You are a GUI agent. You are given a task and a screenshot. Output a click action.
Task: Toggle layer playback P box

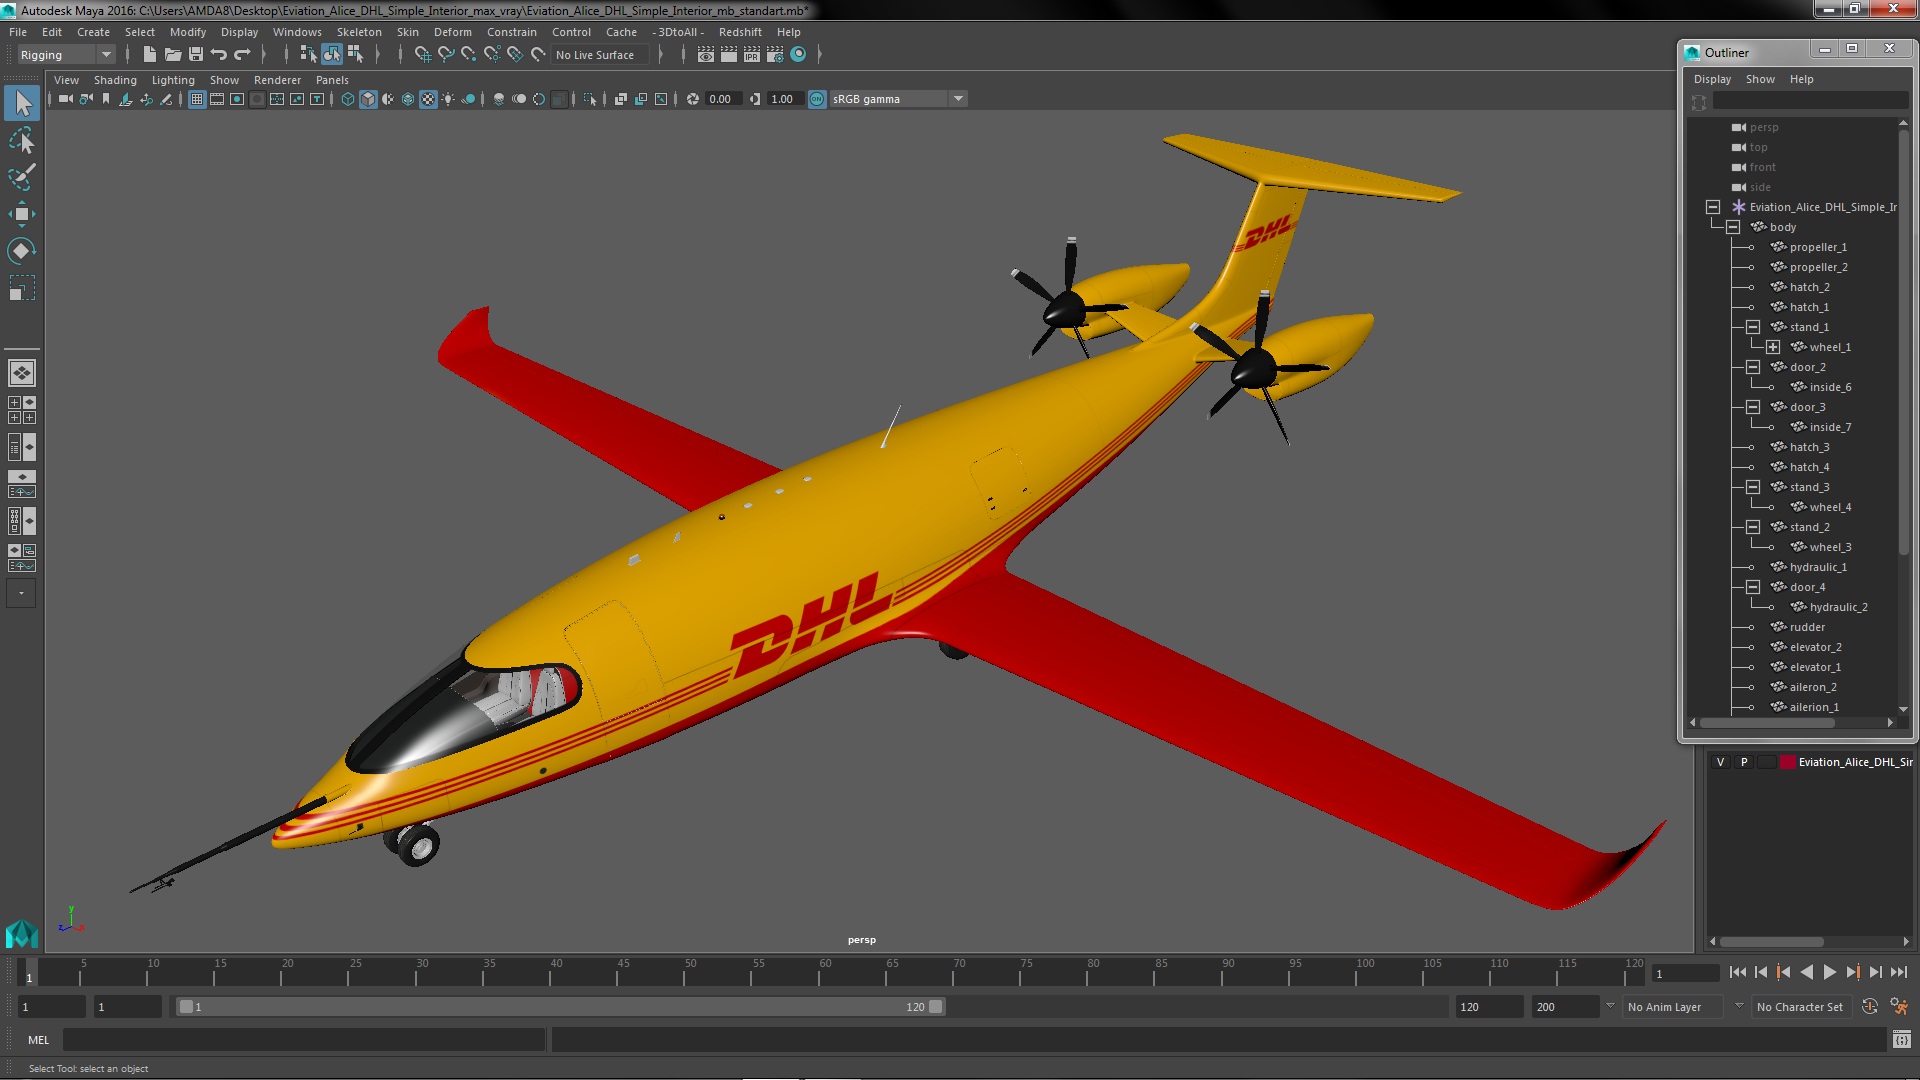(x=1744, y=762)
